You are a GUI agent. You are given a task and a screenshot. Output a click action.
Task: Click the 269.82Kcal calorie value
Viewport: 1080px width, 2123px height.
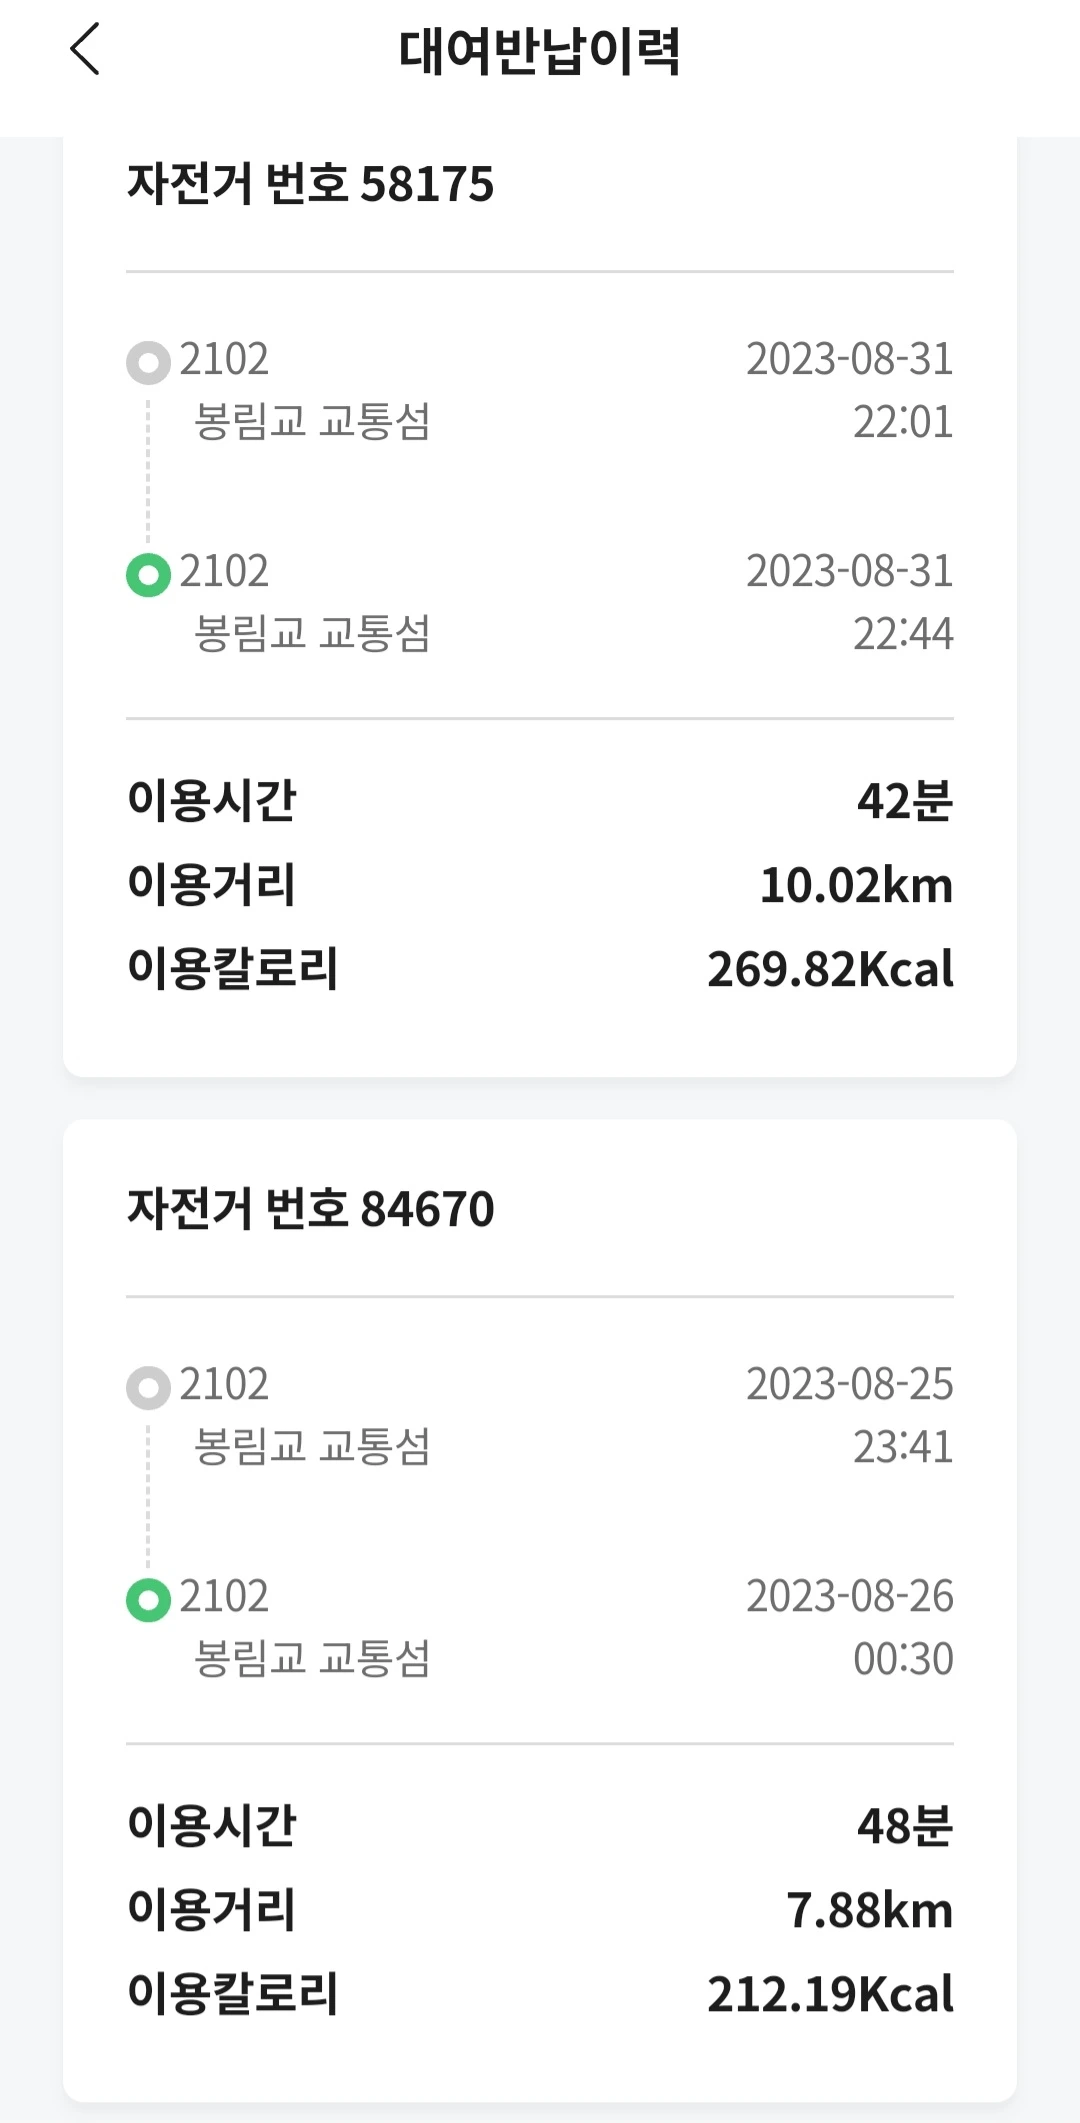pyautogui.click(x=830, y=970)
